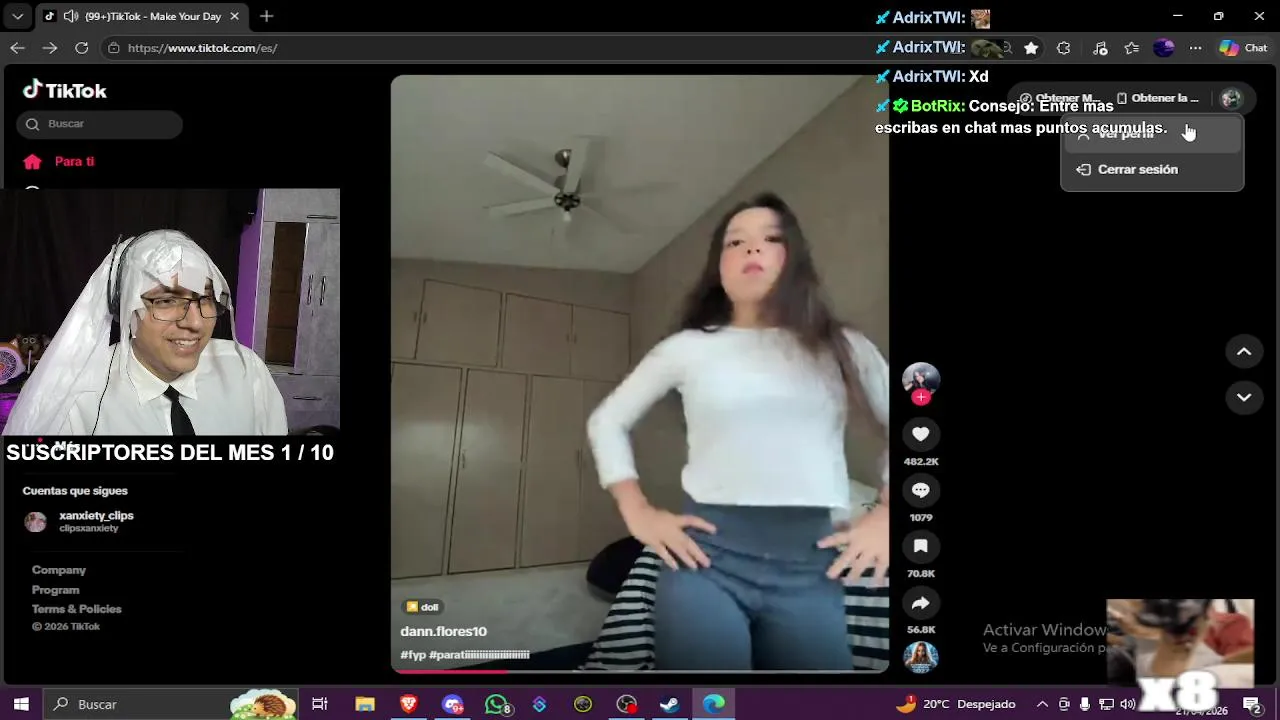Open notification center icon

pyautogui.click(x=1251, y=704)
